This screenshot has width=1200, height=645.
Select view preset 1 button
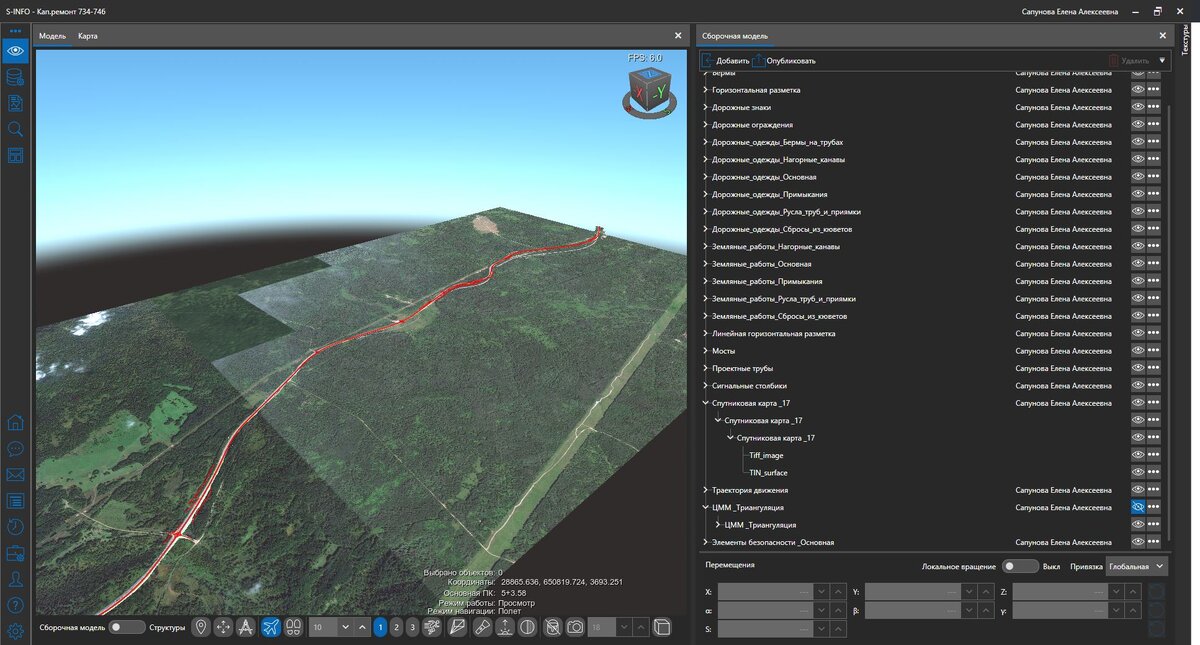click(x=380, y=627)
